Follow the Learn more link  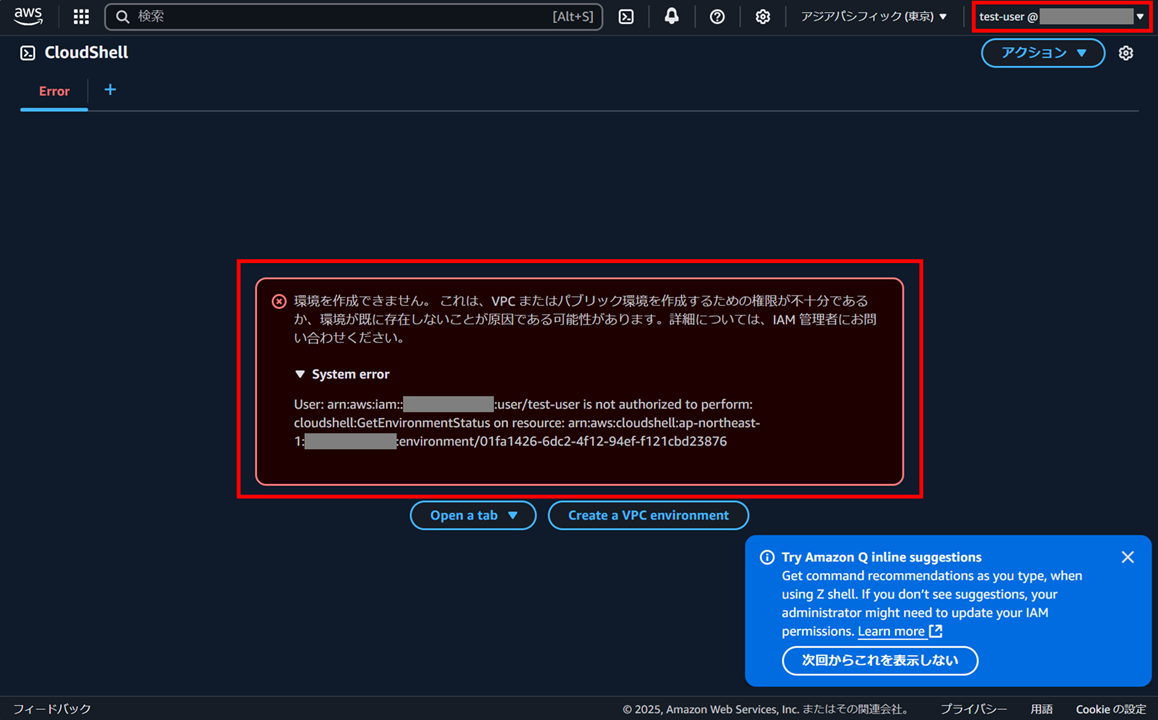point(900,631)
